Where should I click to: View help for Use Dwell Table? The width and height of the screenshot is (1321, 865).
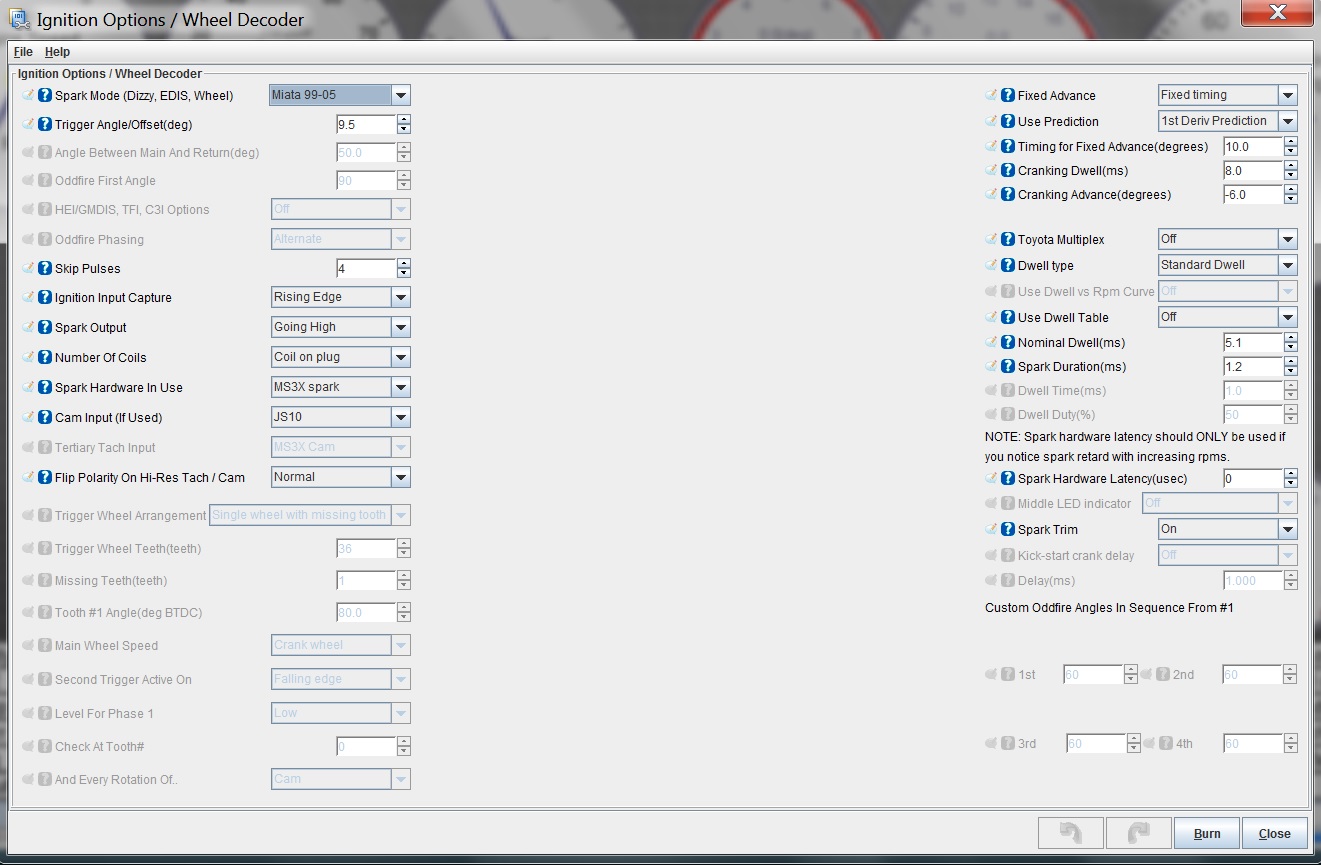pyautogui.click(x=1008, y=318)
